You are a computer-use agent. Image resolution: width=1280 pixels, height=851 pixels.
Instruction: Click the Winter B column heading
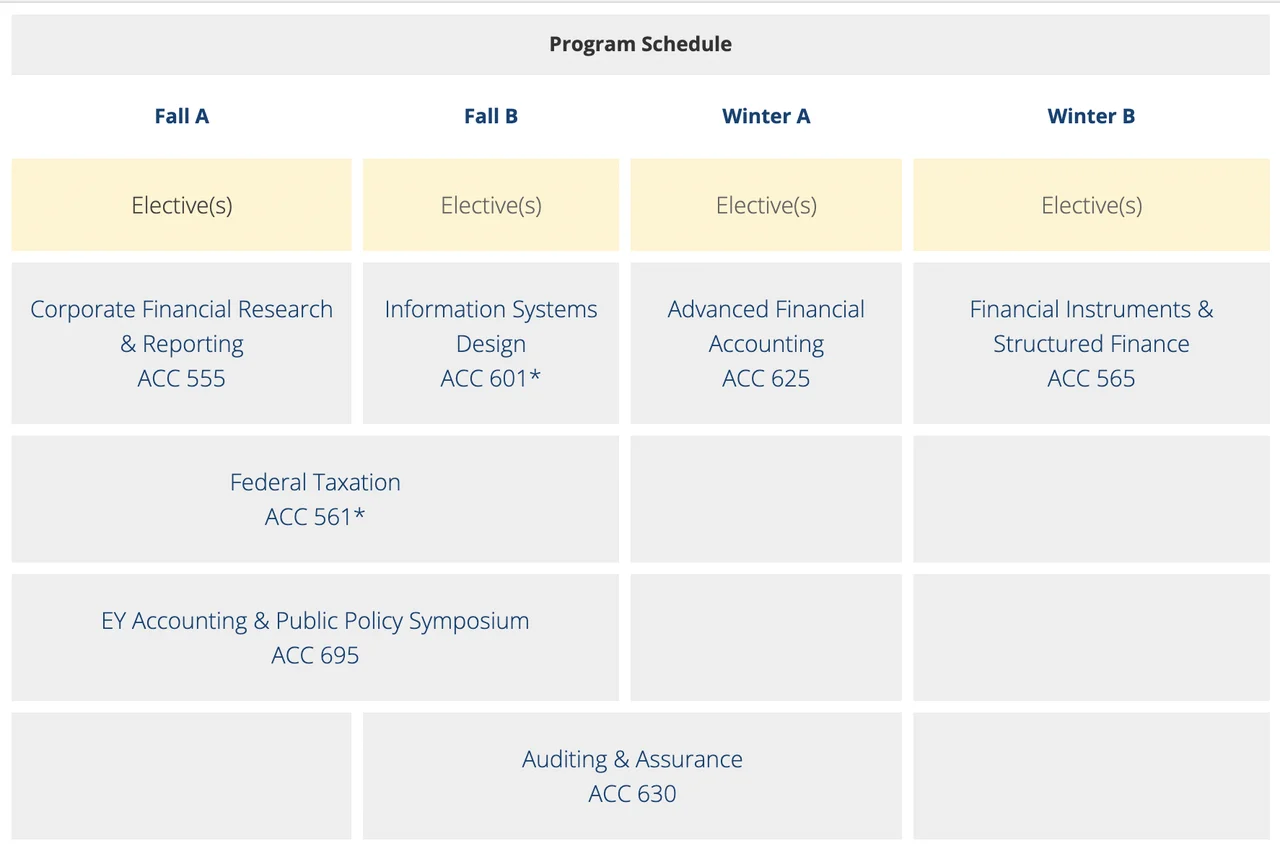pyautogui.click(x=1091, y=116)
